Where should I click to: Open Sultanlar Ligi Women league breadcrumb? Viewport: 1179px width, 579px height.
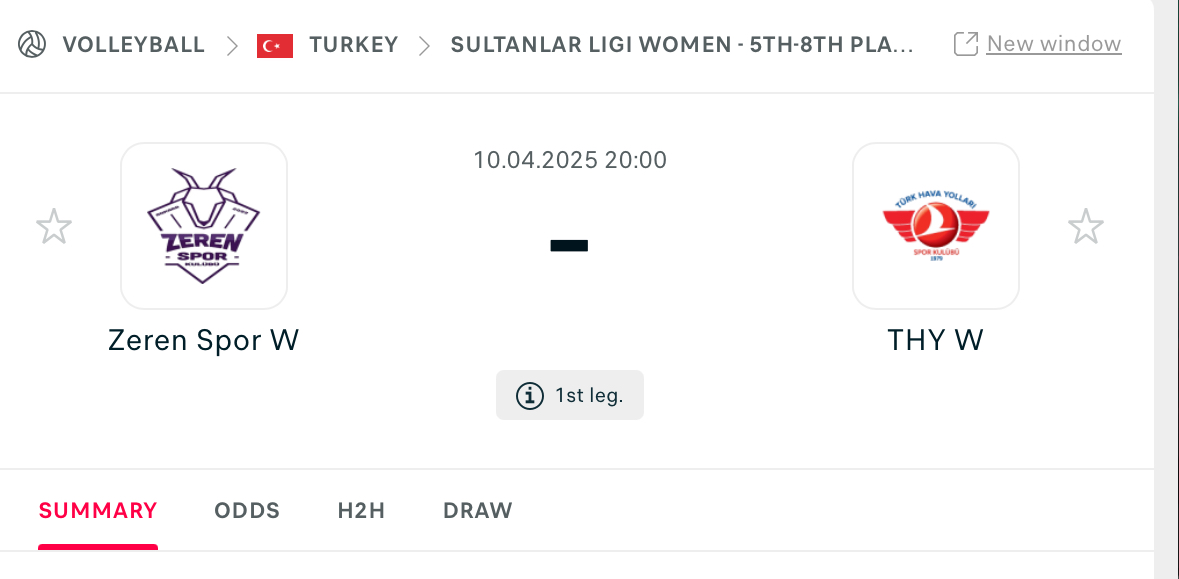tap(682, 44)
